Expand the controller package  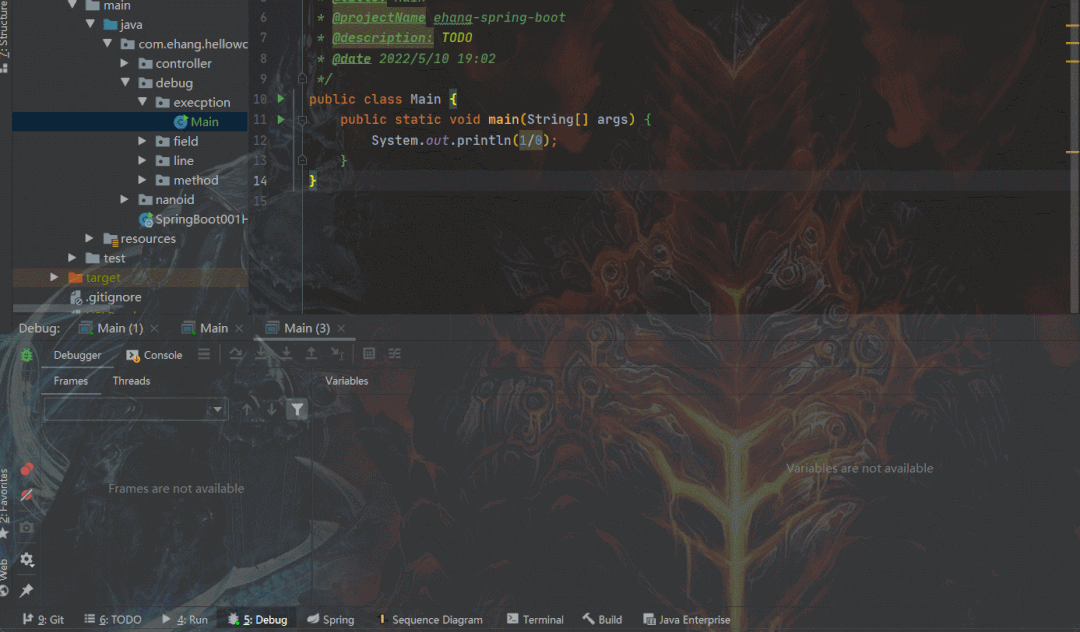coord(125,63)
